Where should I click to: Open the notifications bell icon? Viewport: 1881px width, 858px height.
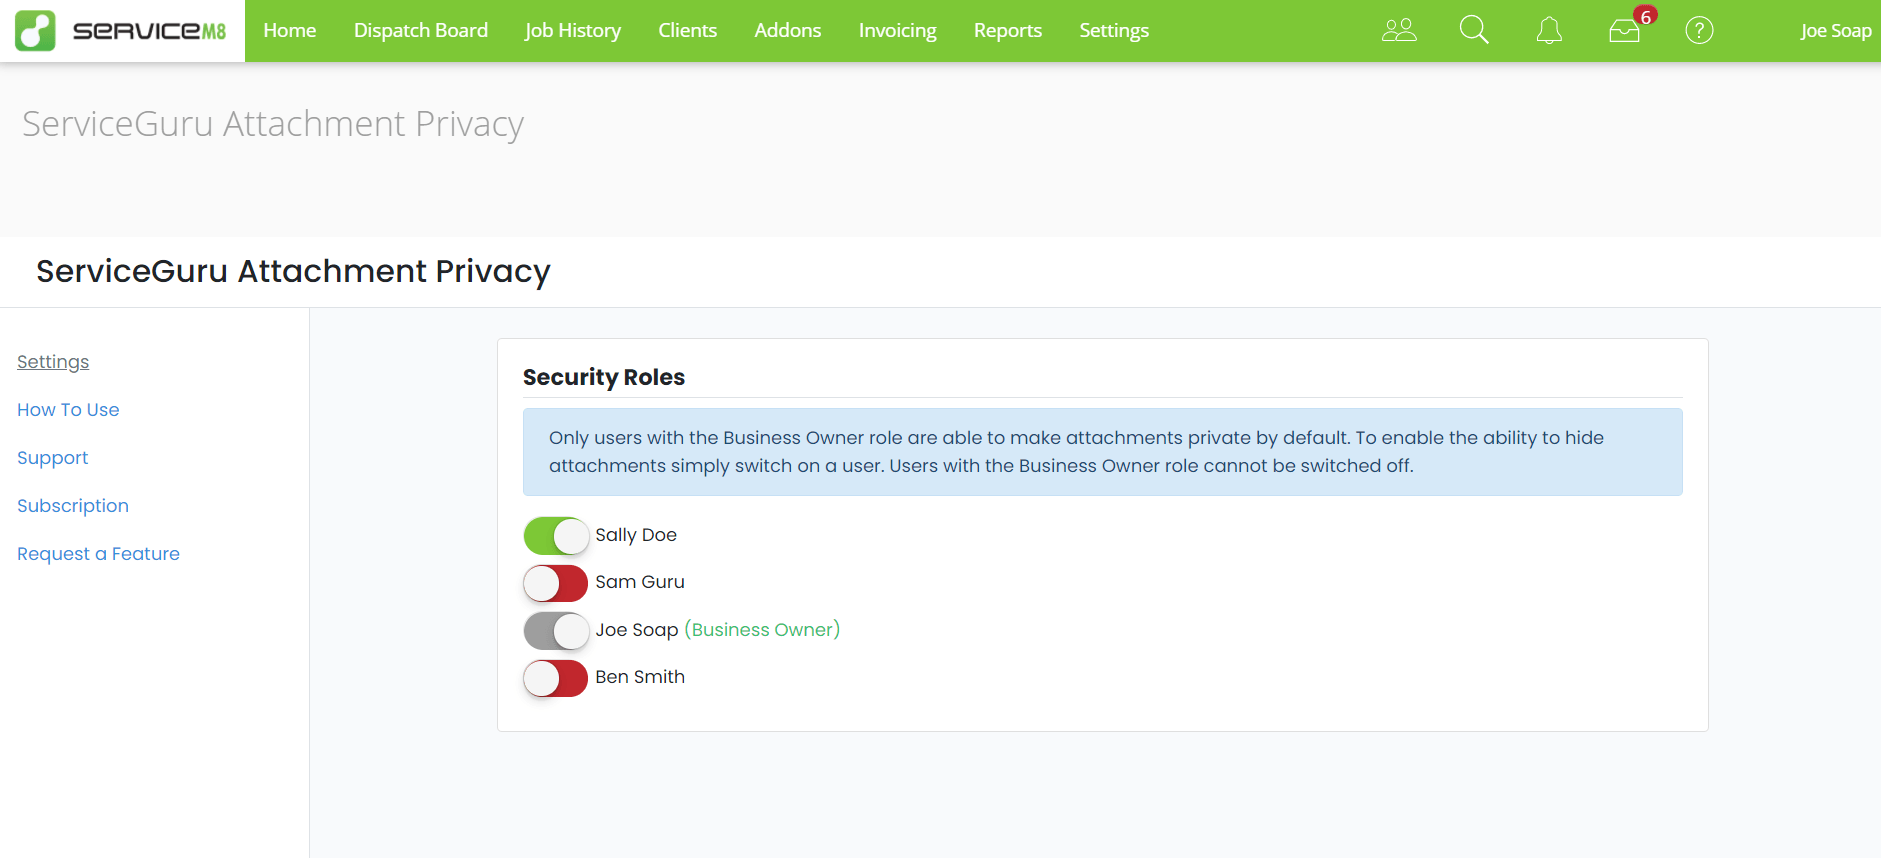pos(1549,30)
